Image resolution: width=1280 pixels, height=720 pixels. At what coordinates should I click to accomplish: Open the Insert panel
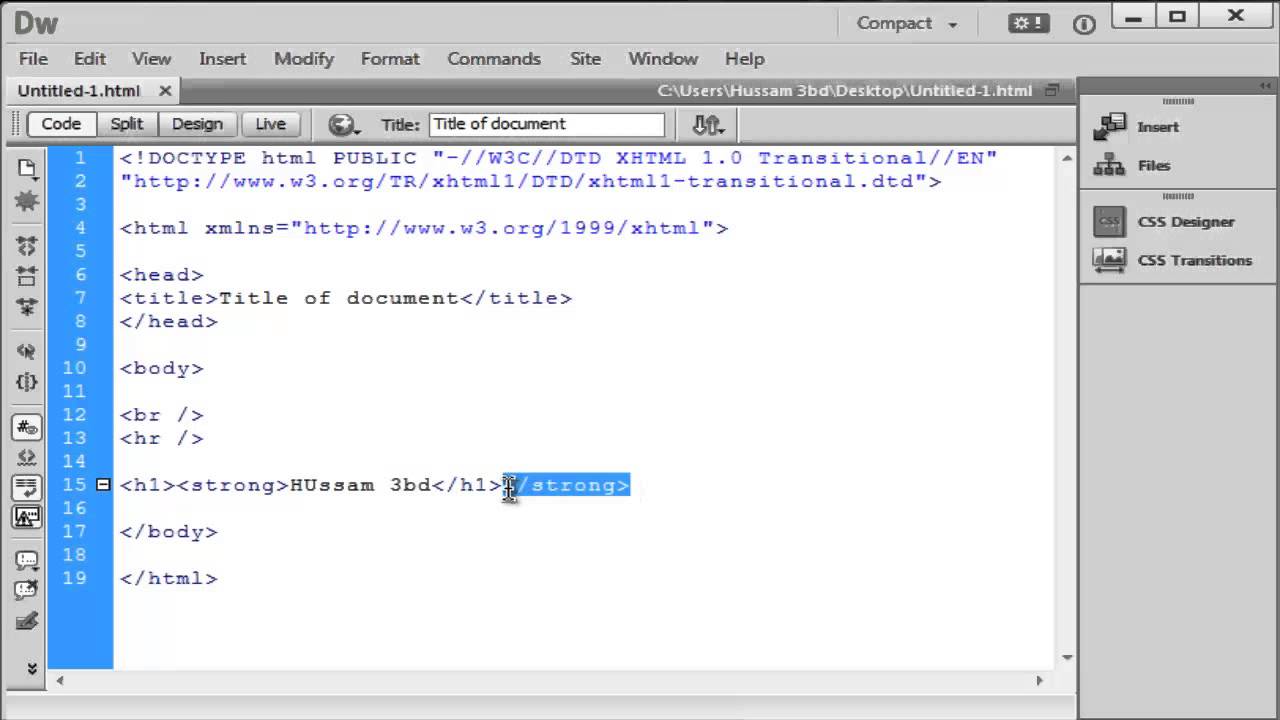click(x=1158, y=127)
